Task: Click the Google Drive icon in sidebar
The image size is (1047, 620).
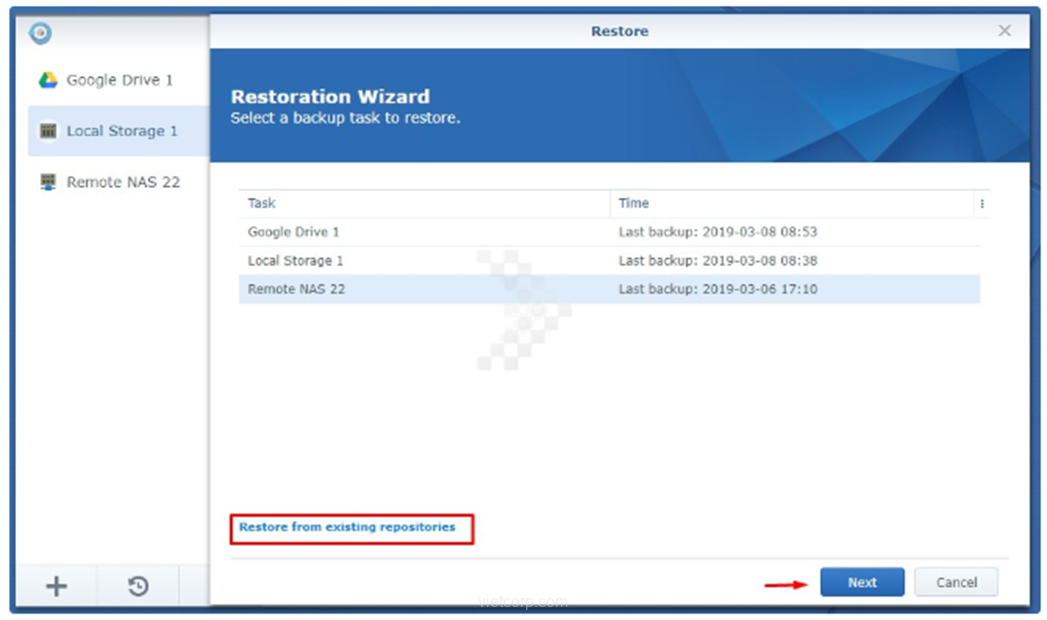Action: point(48,80)
